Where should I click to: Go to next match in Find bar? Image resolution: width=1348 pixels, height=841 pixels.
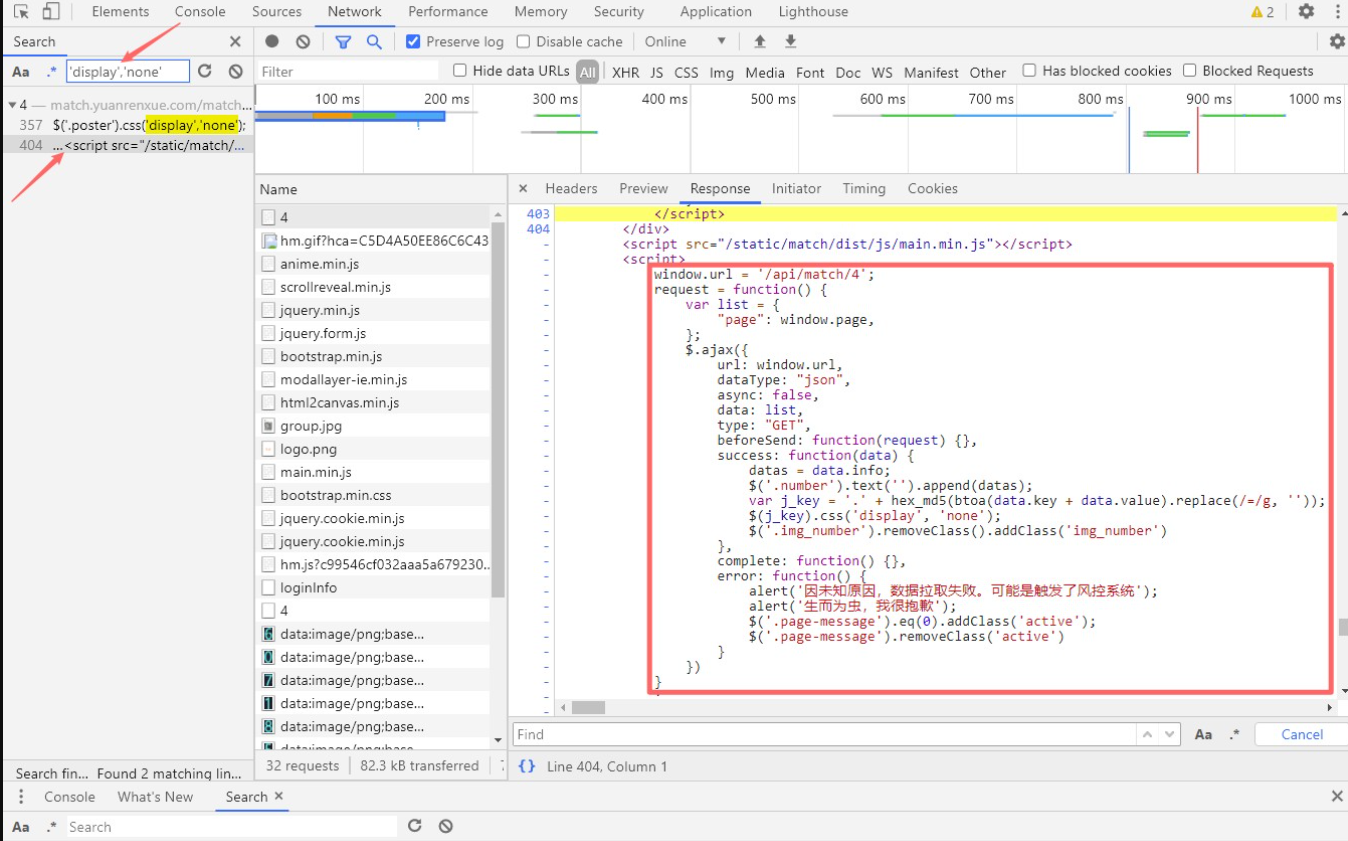click(x=1170, y=734)
